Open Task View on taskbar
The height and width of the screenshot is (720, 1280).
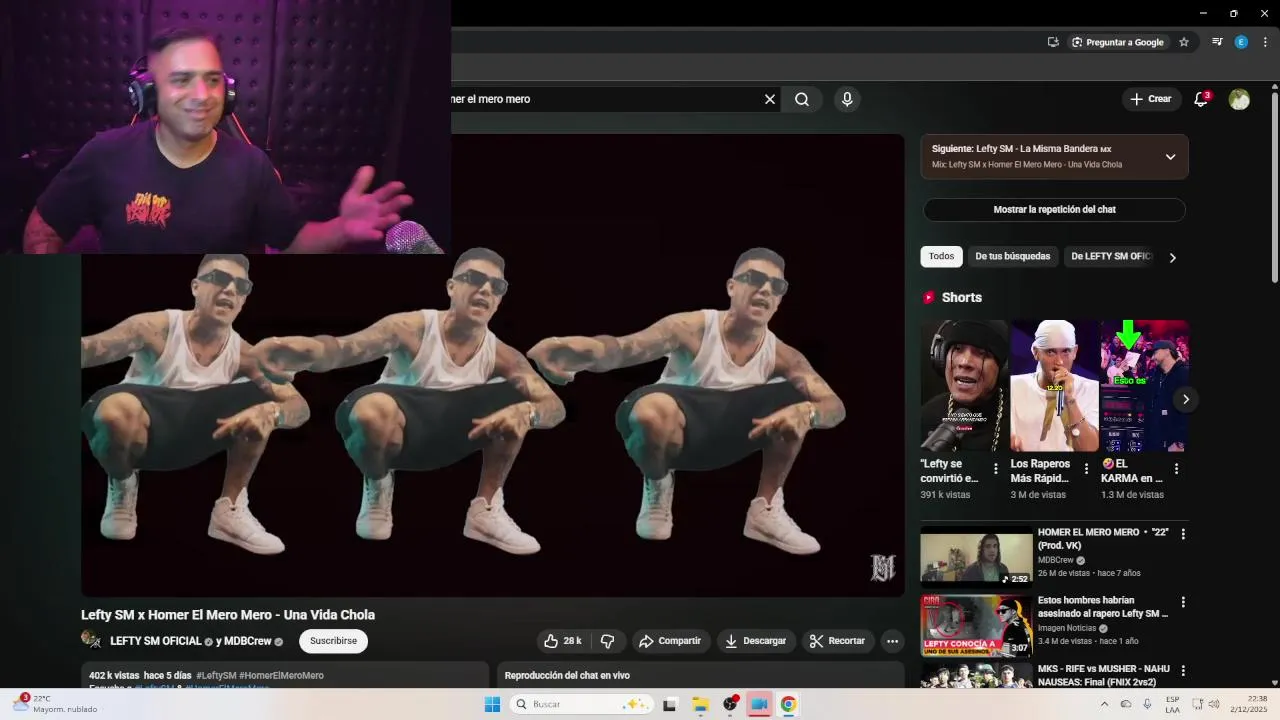(x=670, y=704)
